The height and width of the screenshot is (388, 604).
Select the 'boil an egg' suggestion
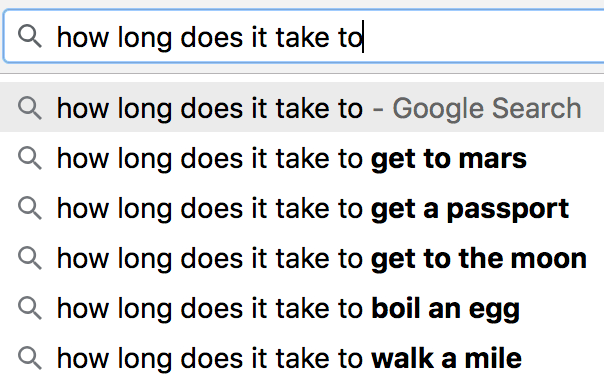point(302,309)
